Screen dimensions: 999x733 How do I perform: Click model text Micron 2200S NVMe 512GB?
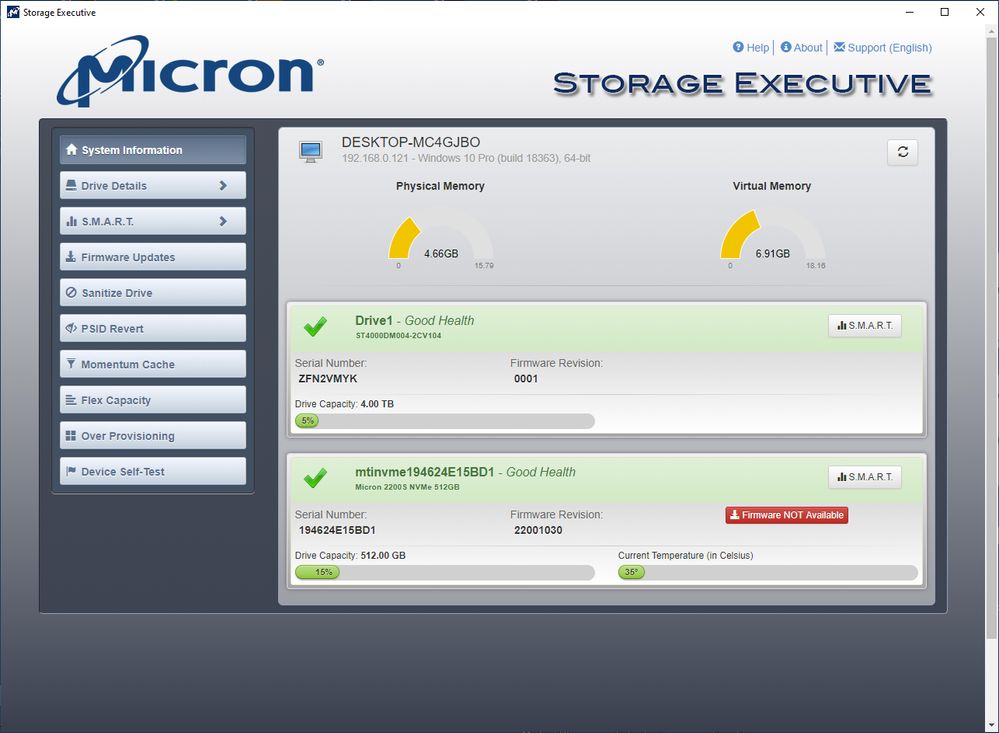[407, 487]
